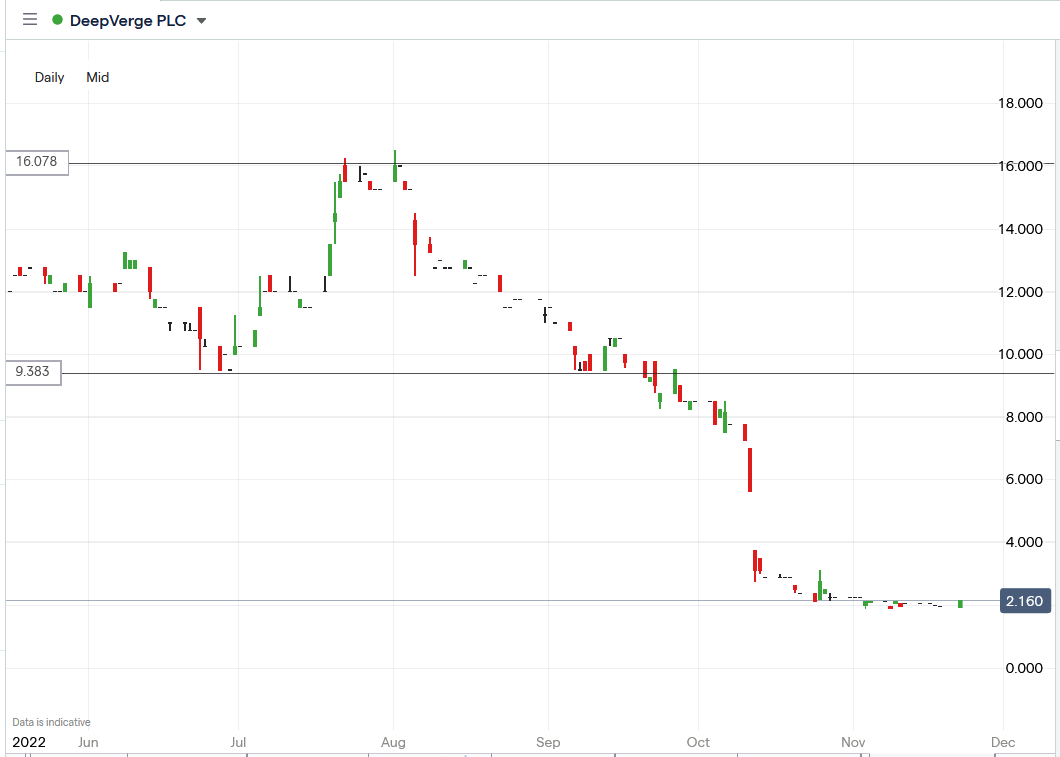Click the Jul label on time axis
The width and height of the screenshot is (1060, 757).
click(237, 742)
